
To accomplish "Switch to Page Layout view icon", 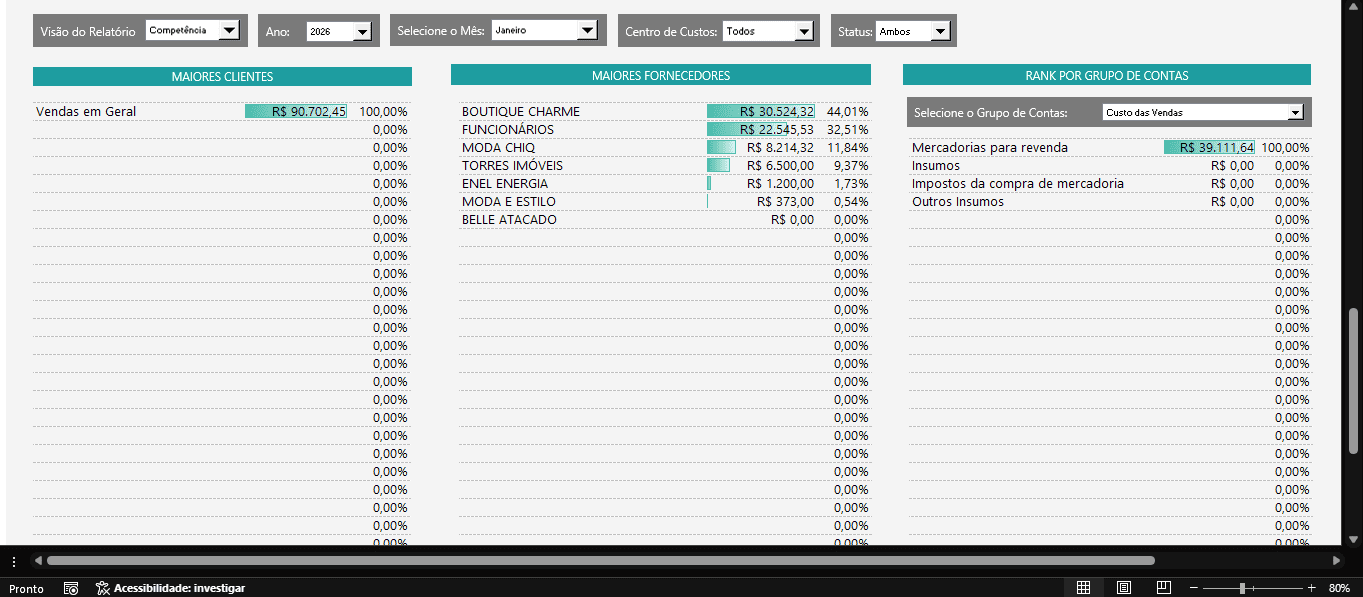I will tap(1124, 588).
